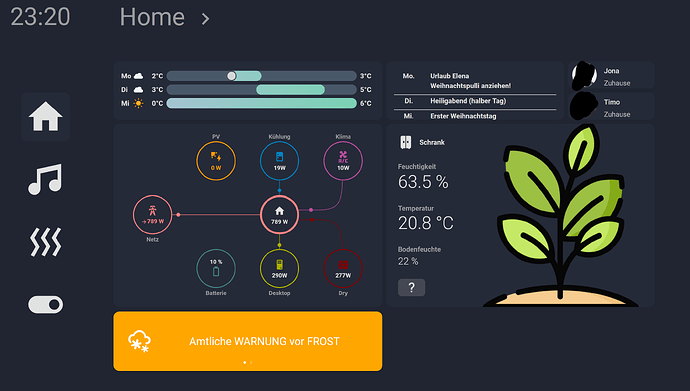Click the 63.5 % humidity value

(423, 182)
